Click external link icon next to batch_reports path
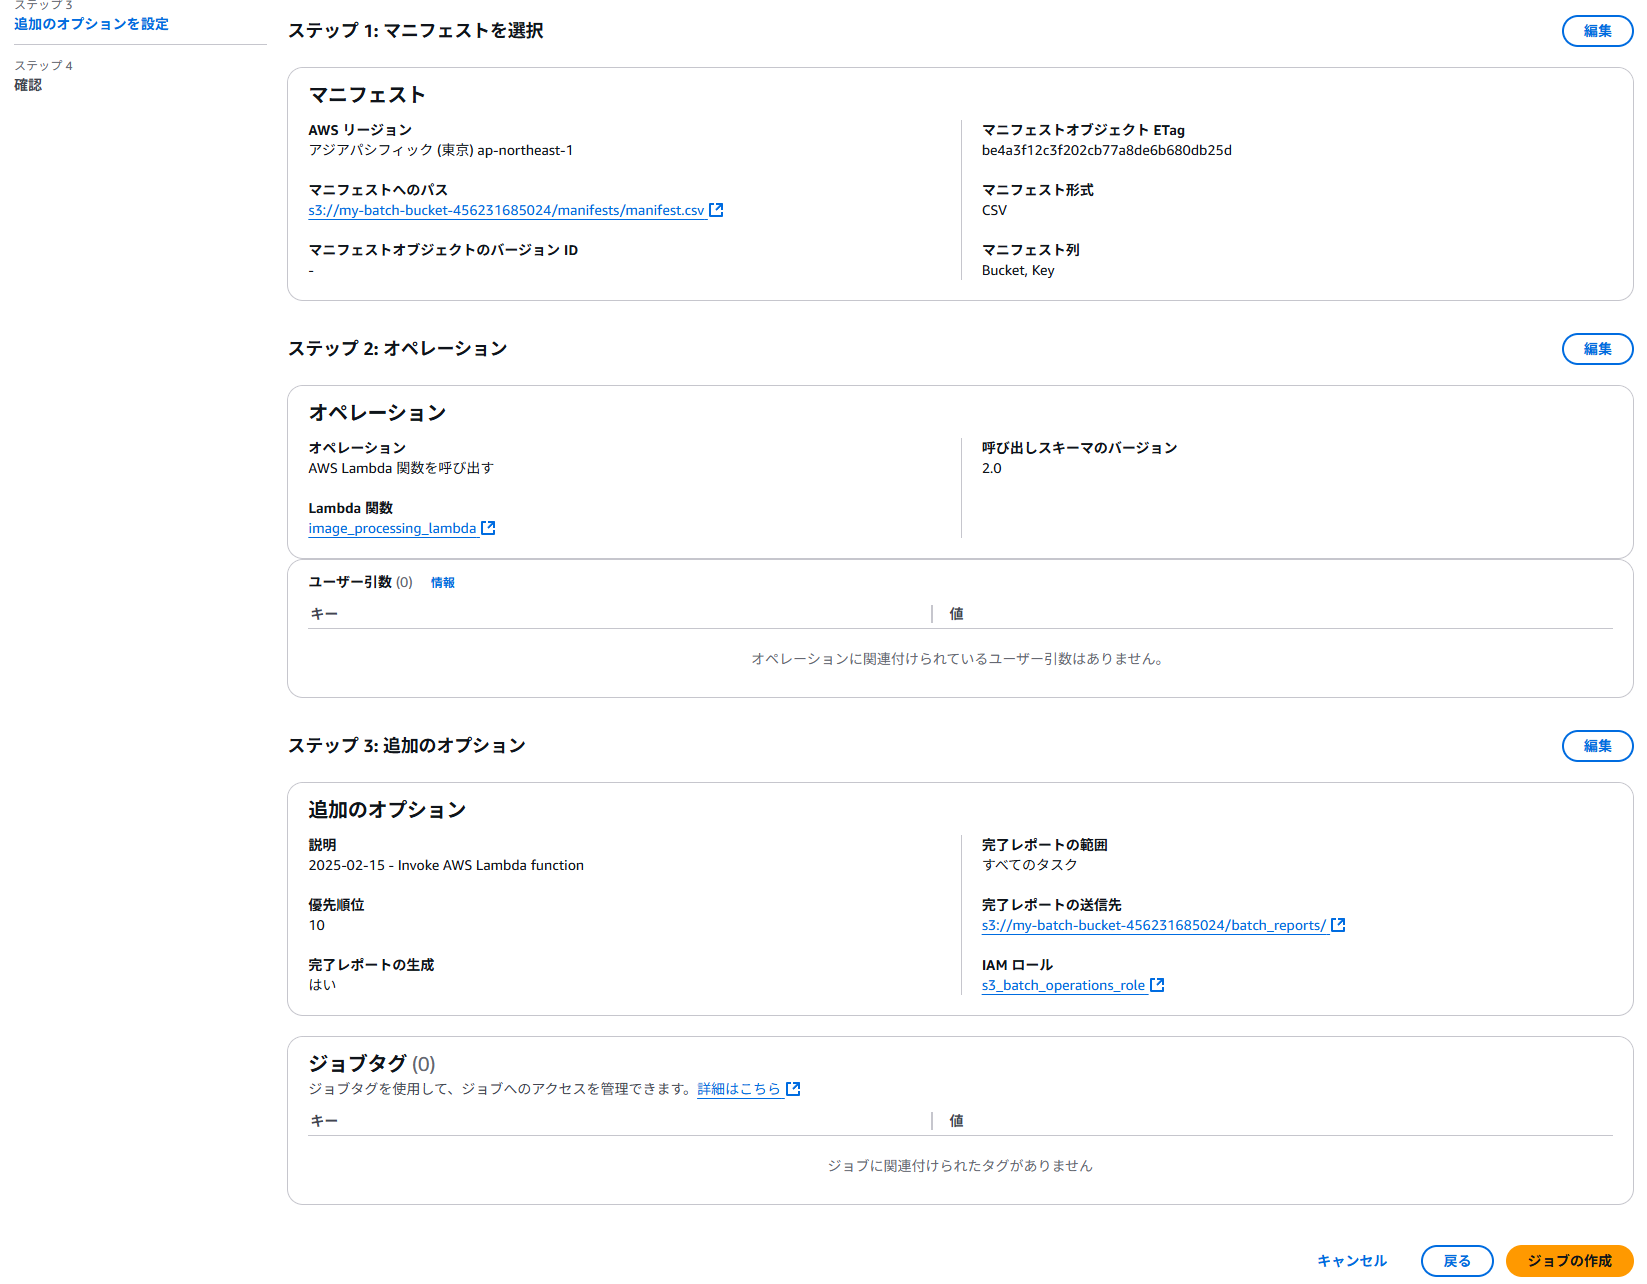Image resolution: width=1647 pixels, height=1284 pixels. pos(1338,925)
